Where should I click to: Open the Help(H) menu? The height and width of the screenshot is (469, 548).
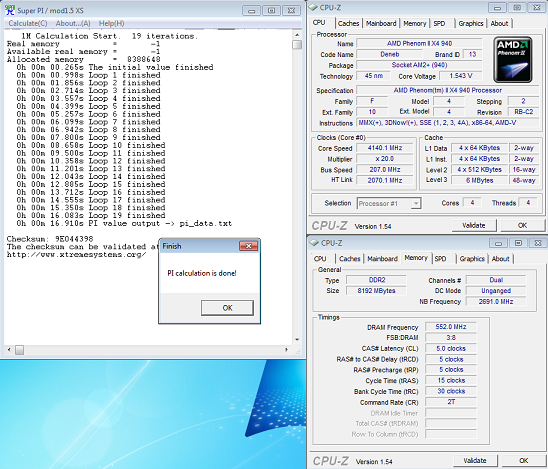pyautogui.click(x=111, y=23)
